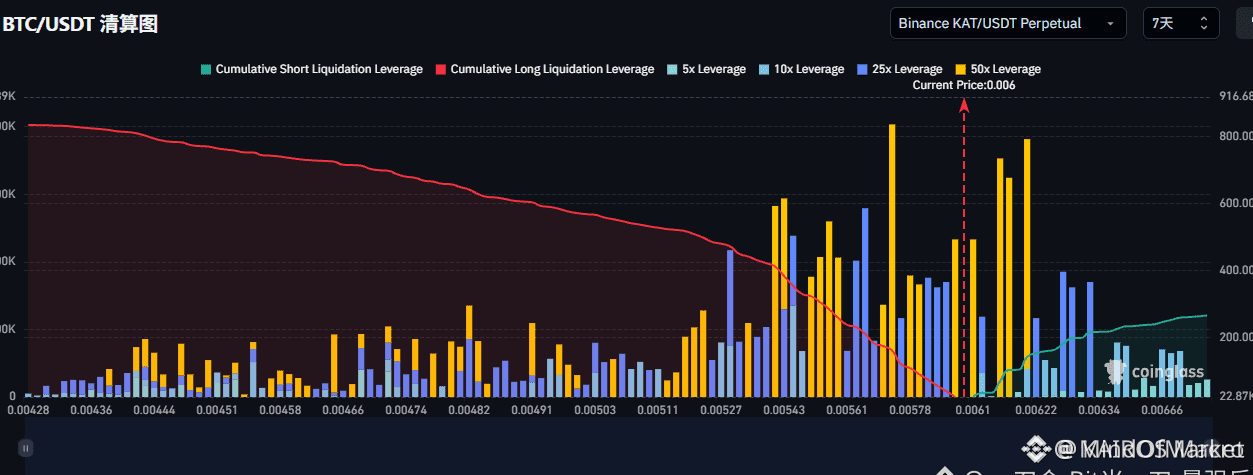Viewport: 1253px width, 475px height.
Task: Hide the 10x Leverage series in legend
Action: pyautogui.click(x=801, y=69)
